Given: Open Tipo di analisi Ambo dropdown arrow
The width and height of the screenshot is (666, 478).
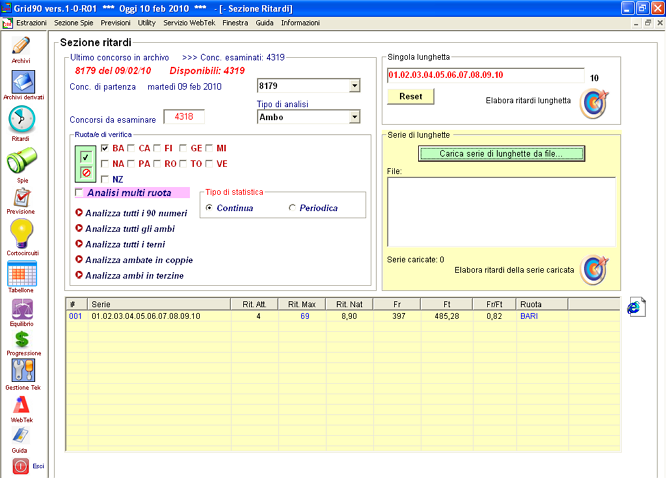Looking at the screenshot, I should point(354,117).
